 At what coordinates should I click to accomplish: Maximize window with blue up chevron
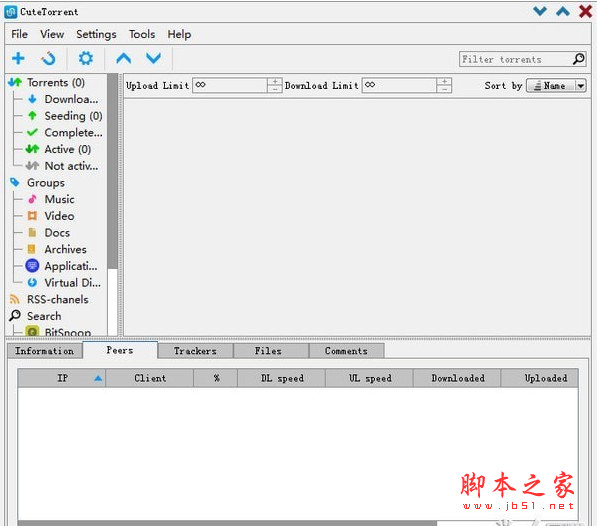click(x=563, y=11)
